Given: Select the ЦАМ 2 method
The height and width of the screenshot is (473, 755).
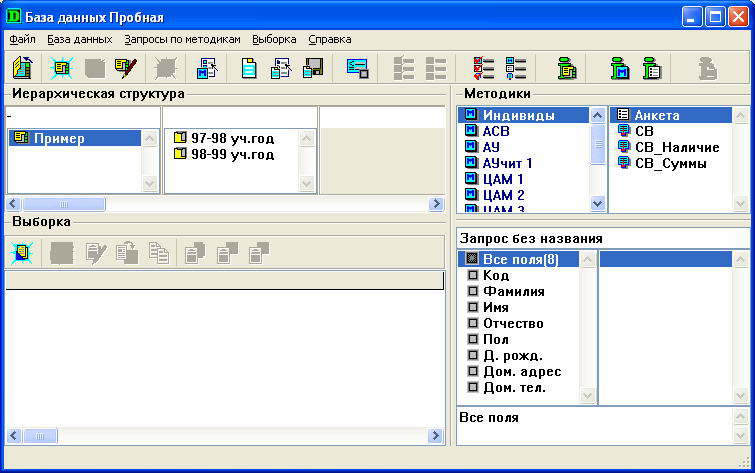Looking at the screenshot, I should (x=494, y=195).
